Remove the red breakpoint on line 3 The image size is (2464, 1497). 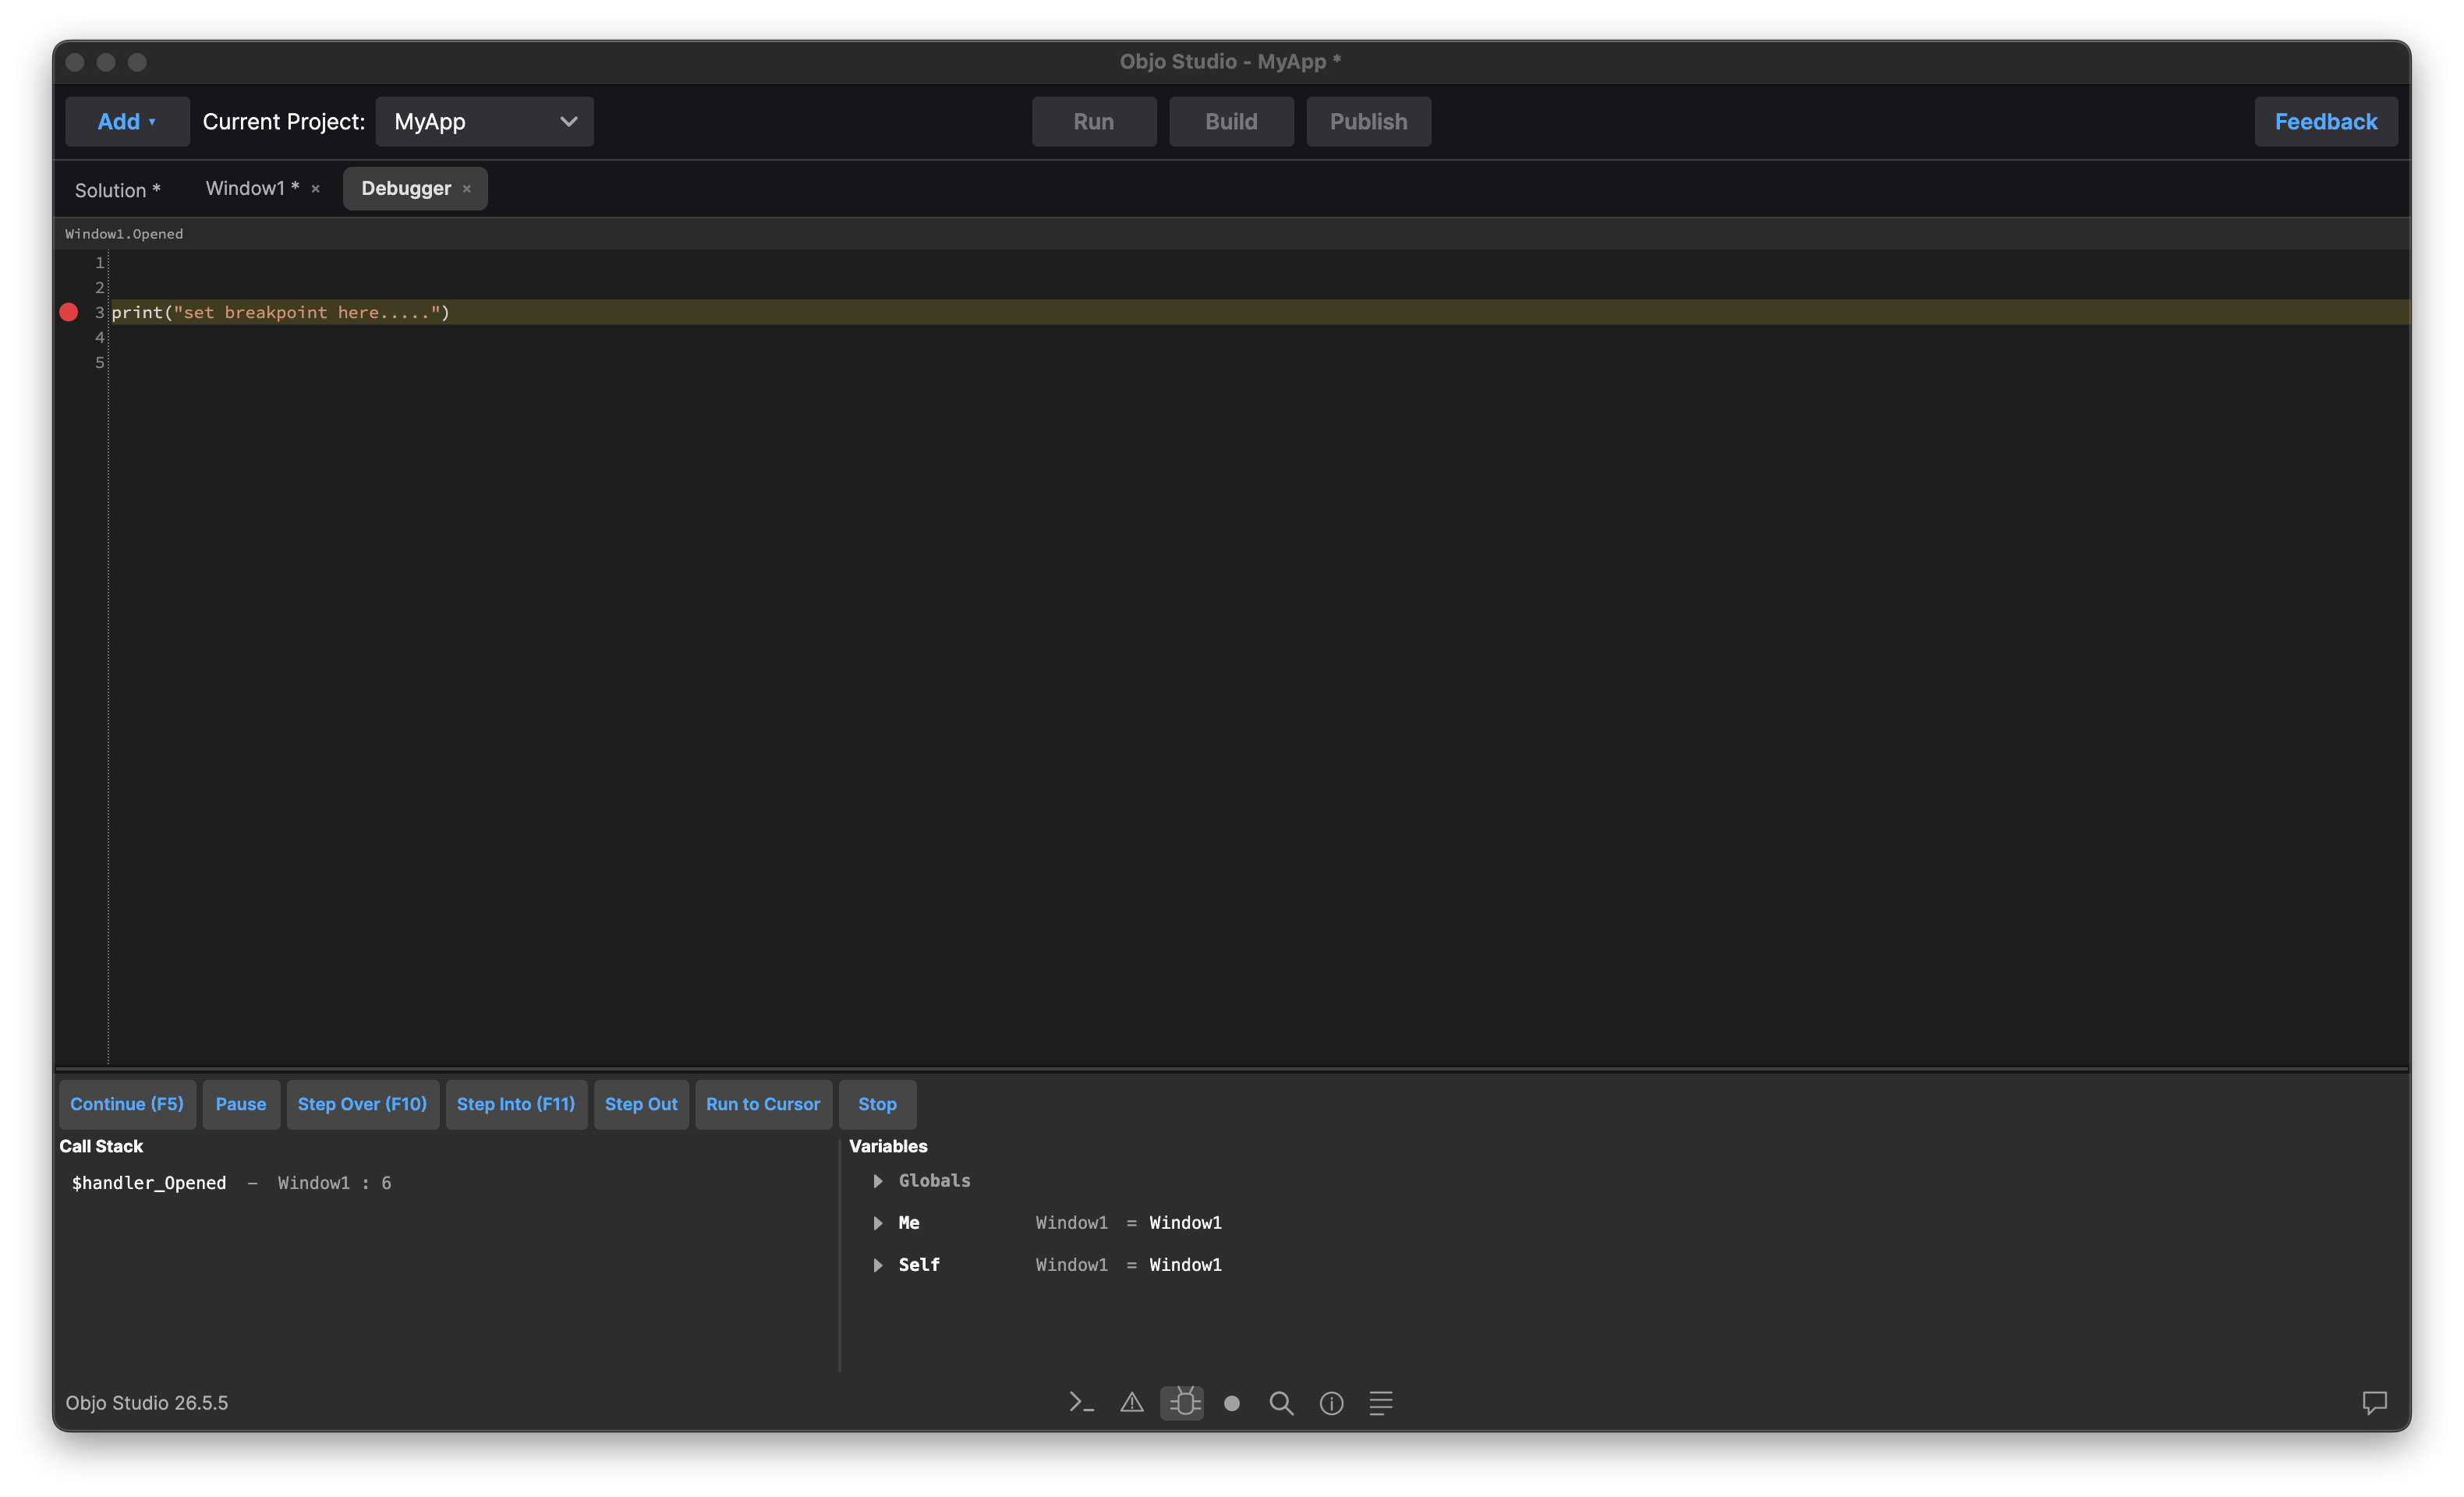click(x=69, y=312)
